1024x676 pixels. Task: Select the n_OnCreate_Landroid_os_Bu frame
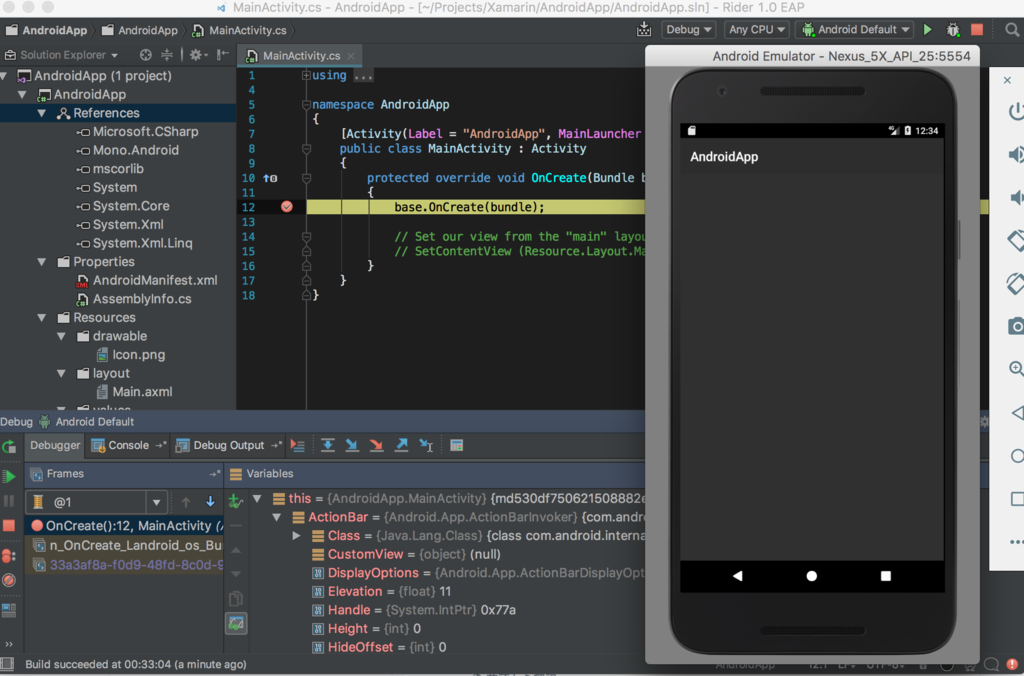tap(125, 545)
